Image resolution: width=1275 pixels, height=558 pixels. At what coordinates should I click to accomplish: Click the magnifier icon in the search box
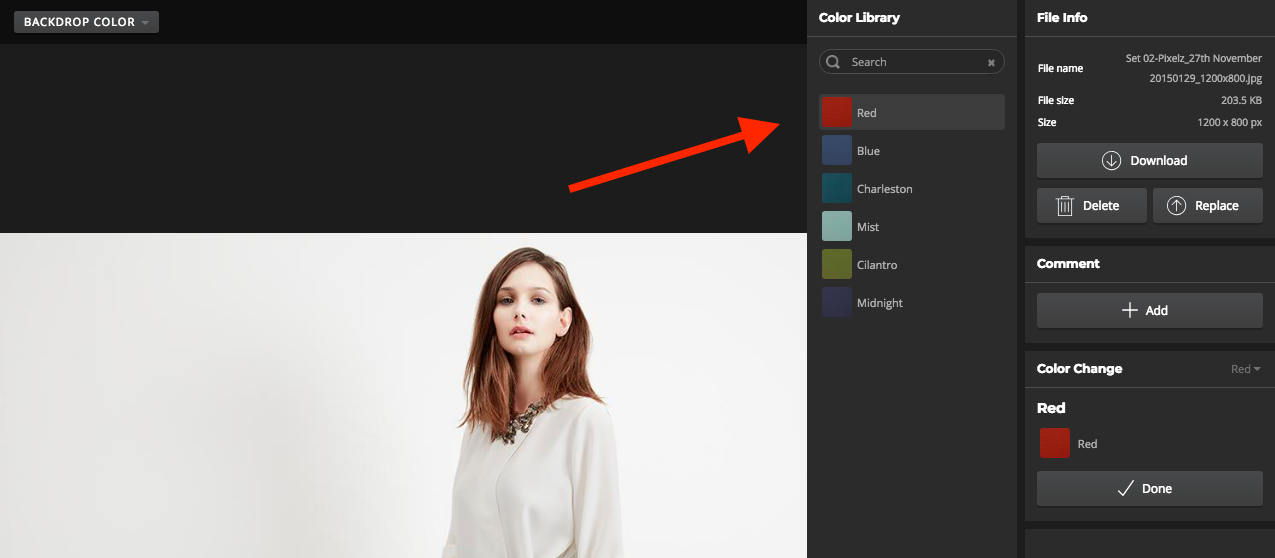(x=833, y=62)
